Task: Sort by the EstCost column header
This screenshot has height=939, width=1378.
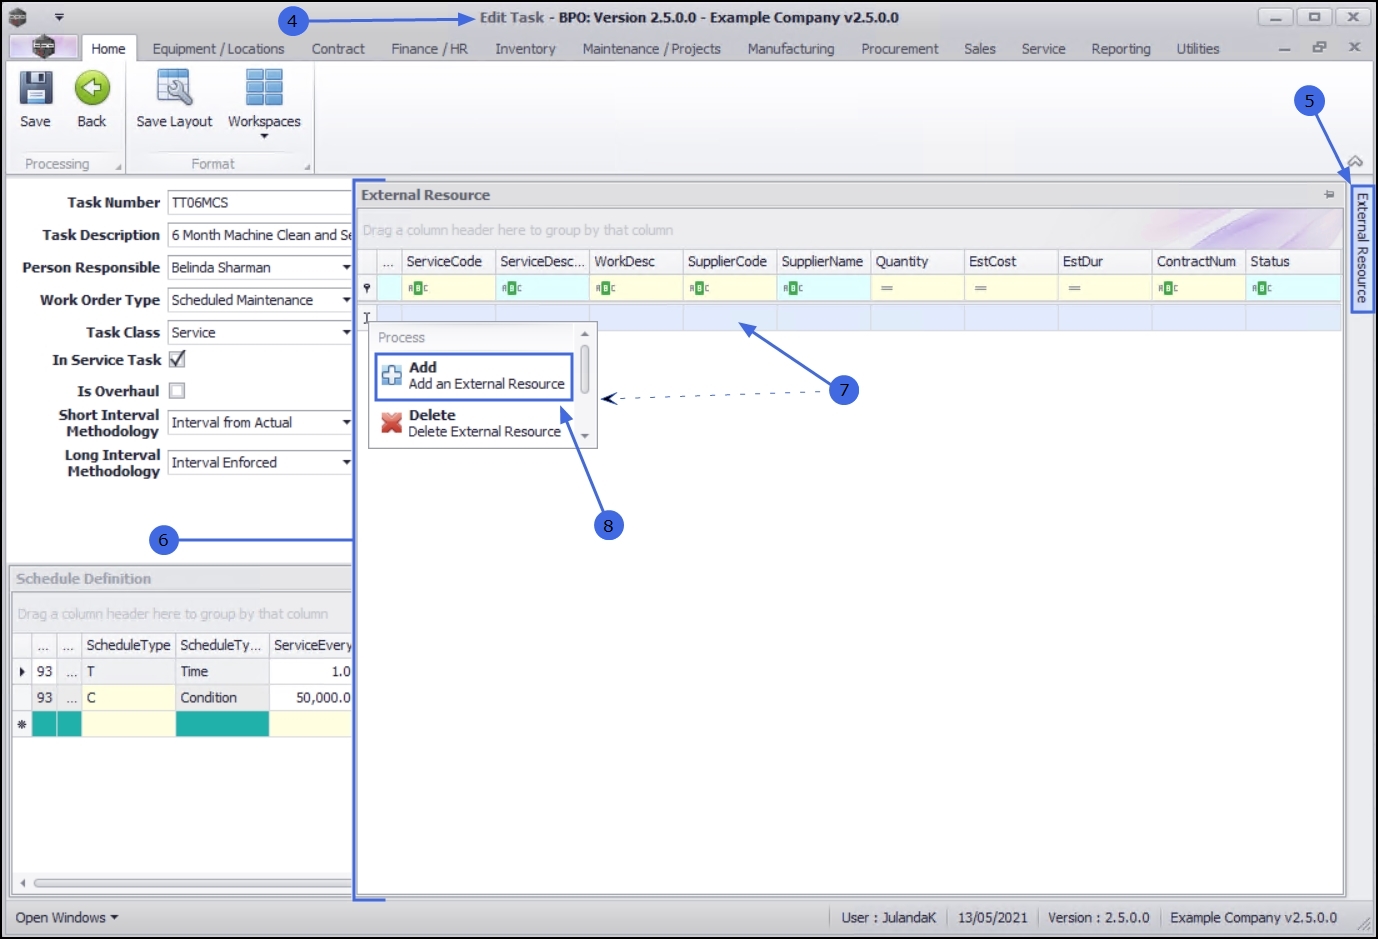Action: (x=1012, y=262)
